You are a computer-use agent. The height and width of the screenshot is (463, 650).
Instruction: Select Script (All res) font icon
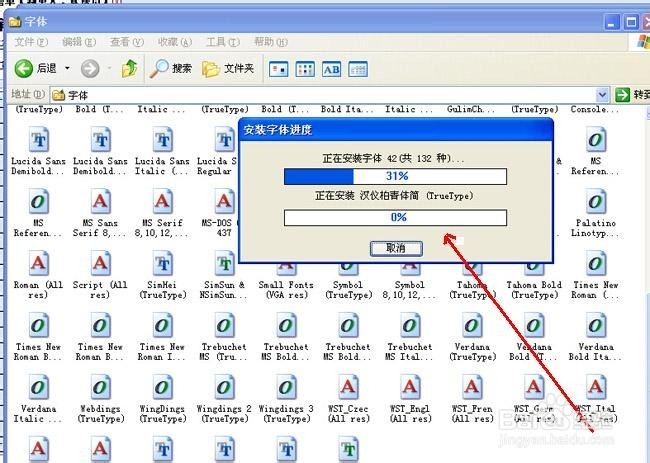point(100,264)
